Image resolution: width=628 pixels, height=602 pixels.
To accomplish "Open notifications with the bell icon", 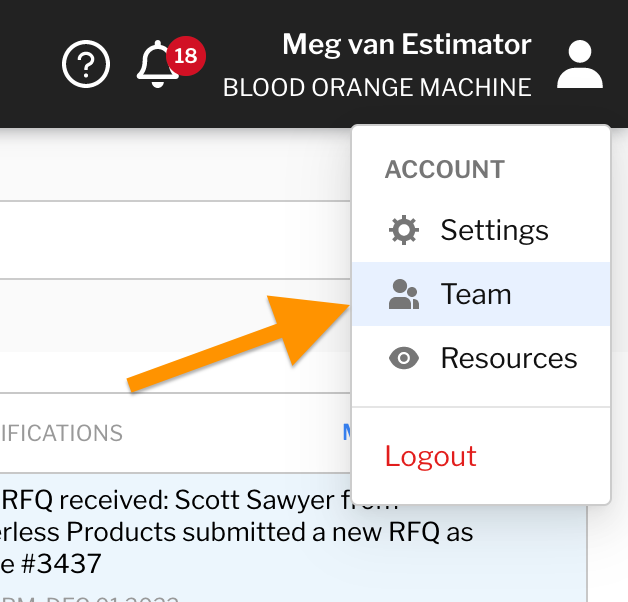I will tap(153, 65).
